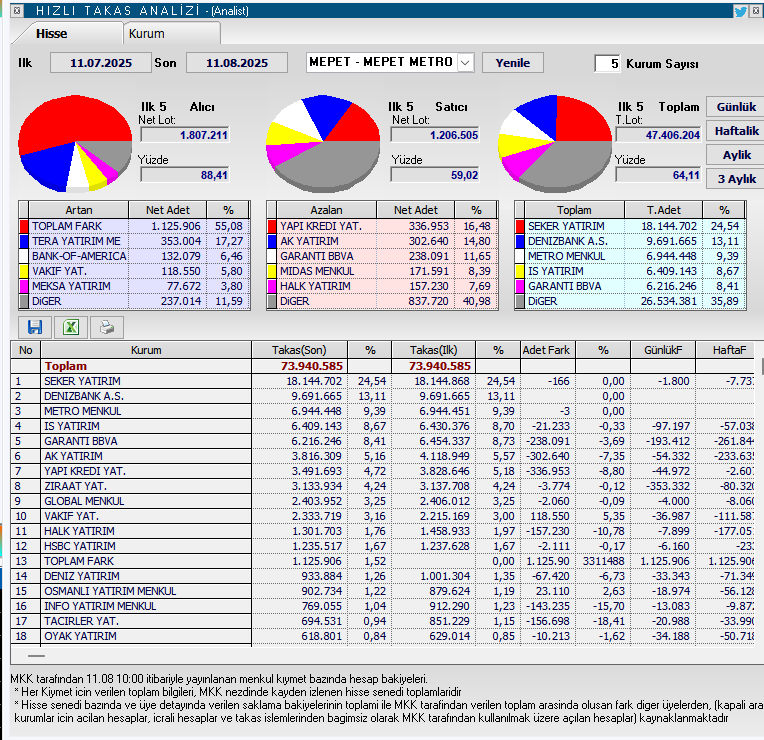
Task: Select the Günlük period button
Action: click(736, 107)
